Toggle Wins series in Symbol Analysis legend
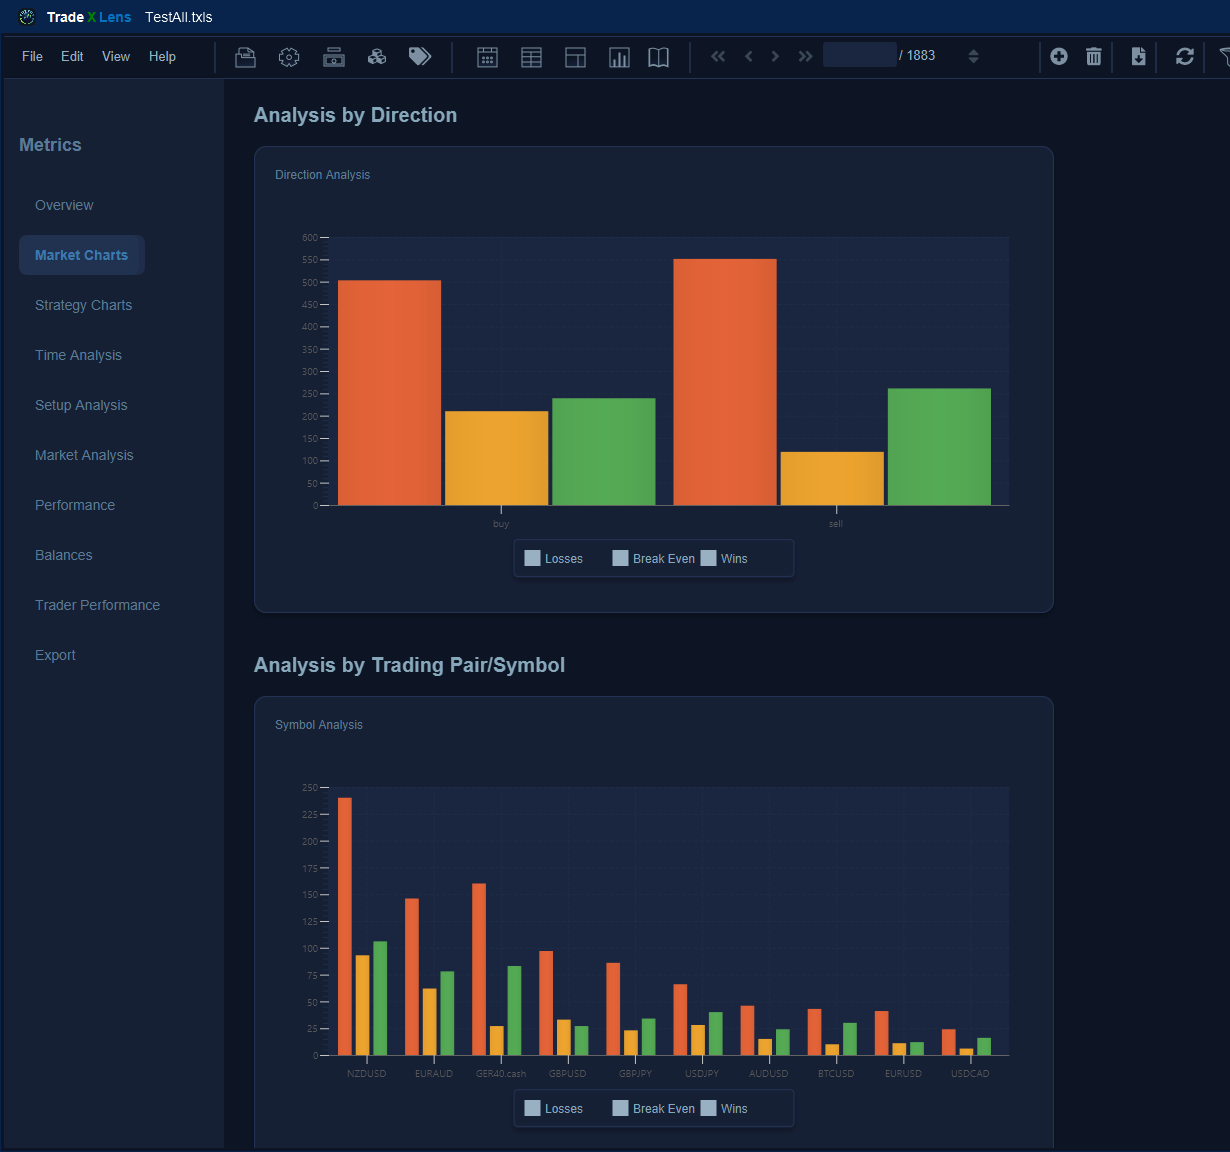The height and width of the screenshot is (1152, 1230). click(725, 1109)
